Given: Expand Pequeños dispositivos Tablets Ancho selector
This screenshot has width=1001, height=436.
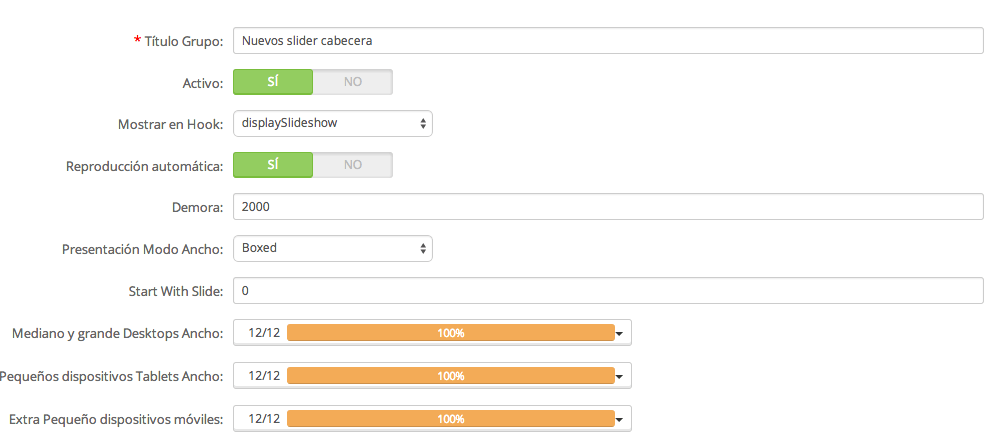Looking at the screenshot, I should pos(432,376).
